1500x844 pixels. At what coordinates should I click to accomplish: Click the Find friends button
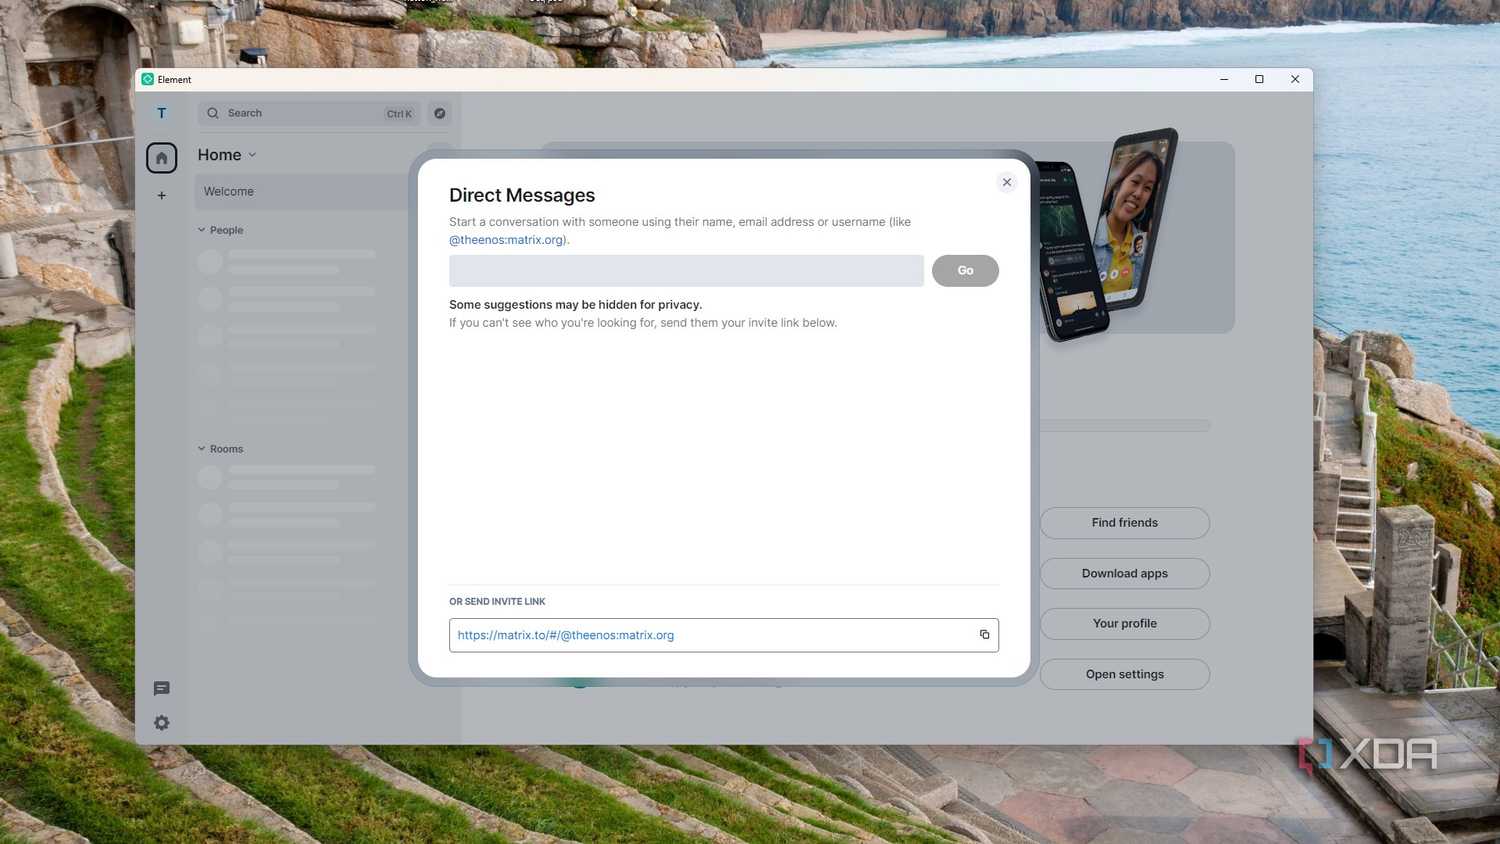click(x=1125, y=523)
